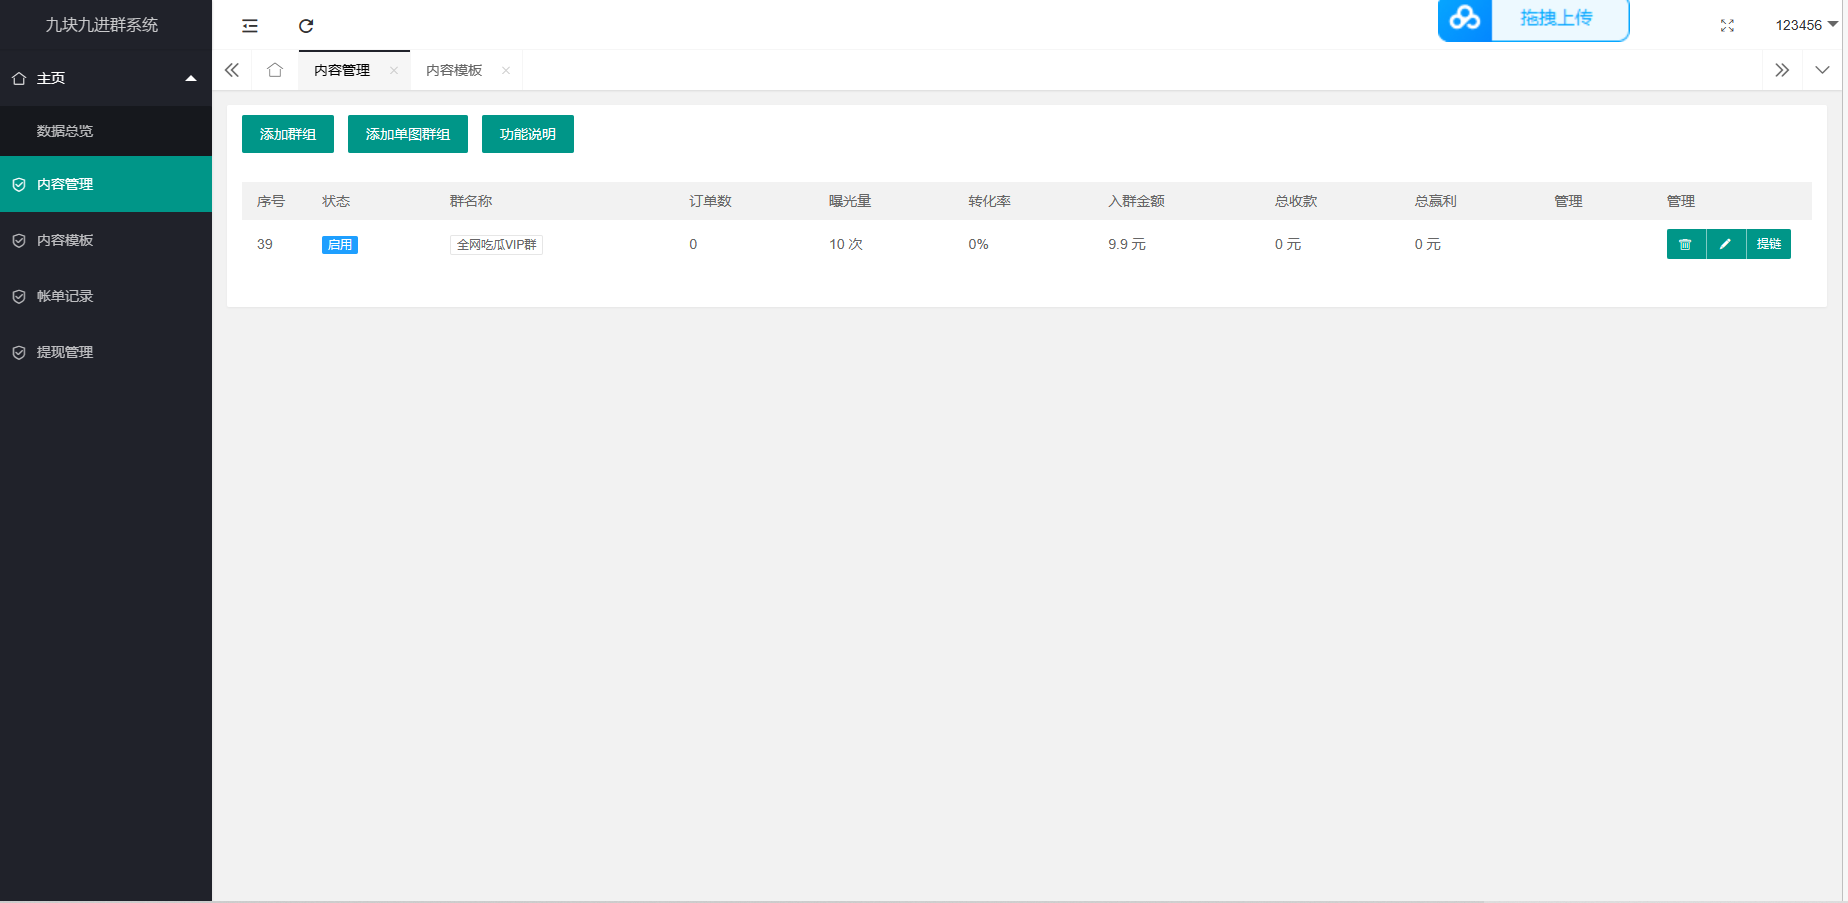Screen dimensions: 1848x903
Task: Expand the tab options chevron dropdown
Action: [x=1822, y=70]
